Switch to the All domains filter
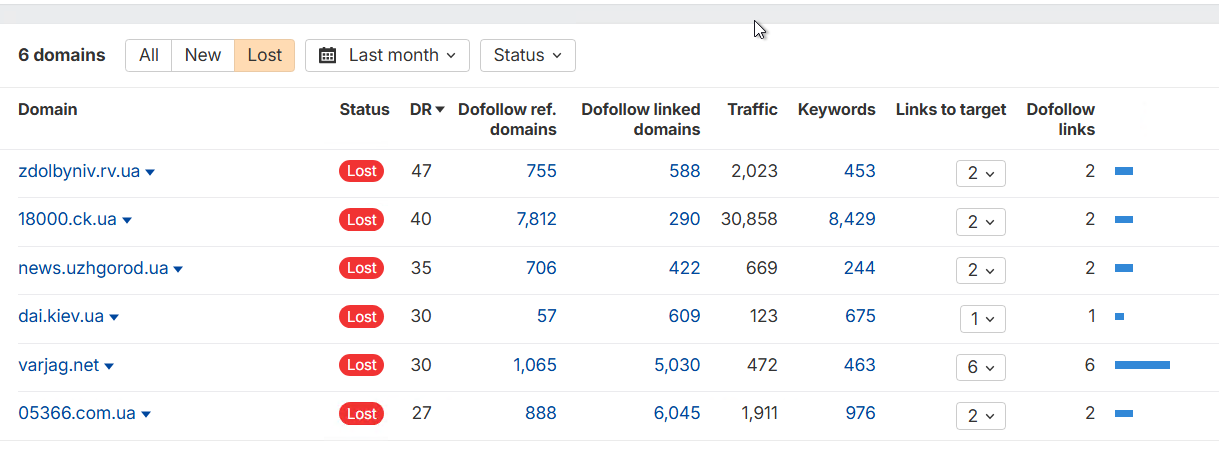The image size is (1219, 476). (149, 56)
